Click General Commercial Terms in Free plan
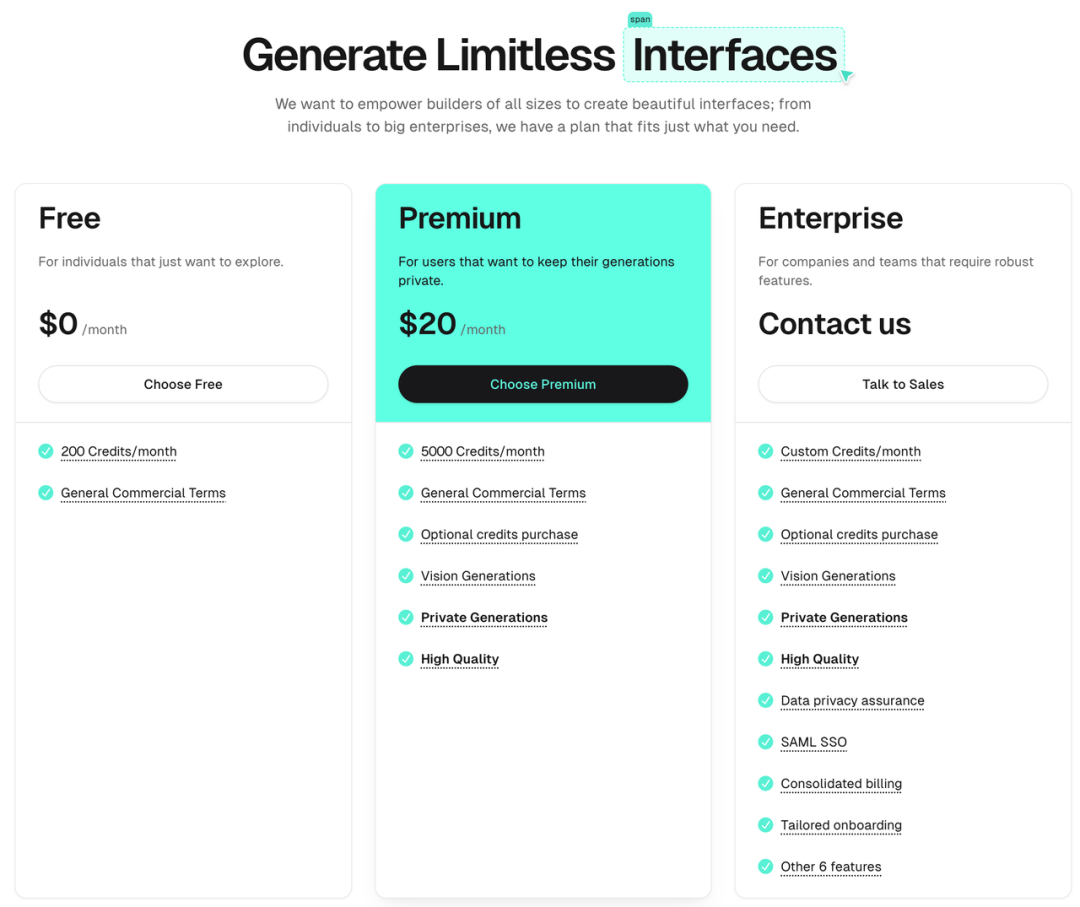 [x=143, y=493]
